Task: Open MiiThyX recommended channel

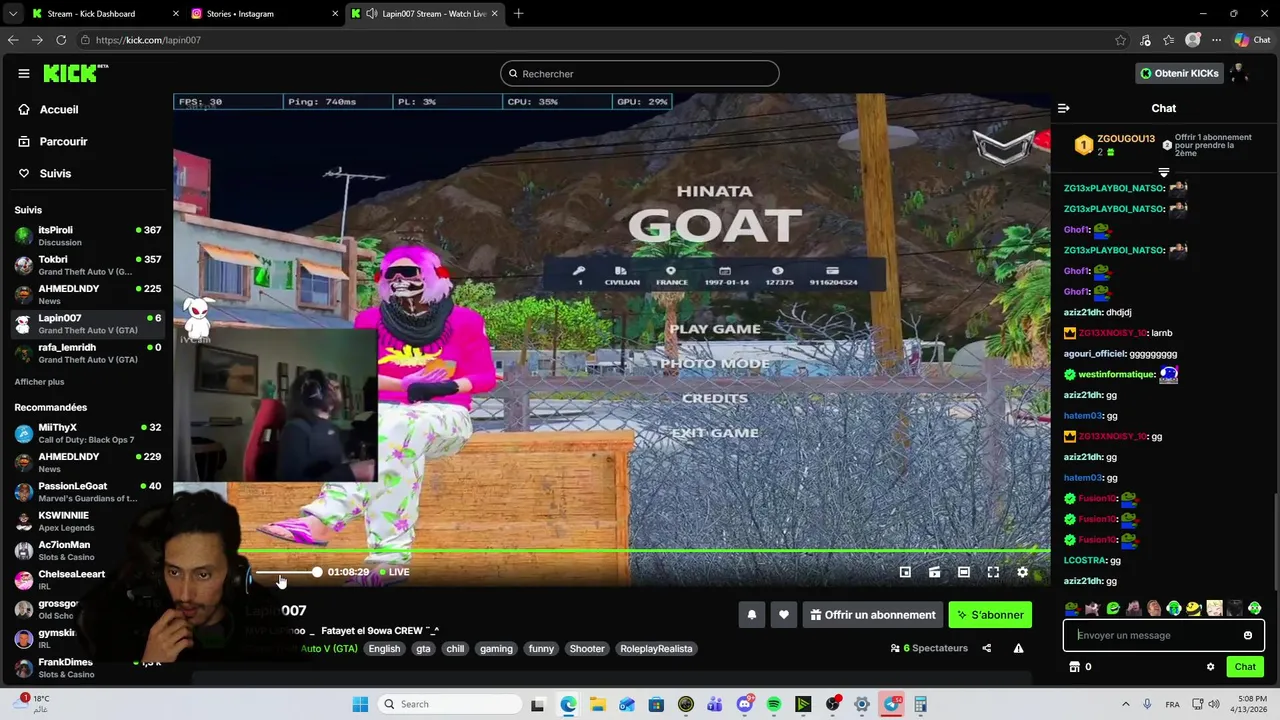Action: [87, 433]
